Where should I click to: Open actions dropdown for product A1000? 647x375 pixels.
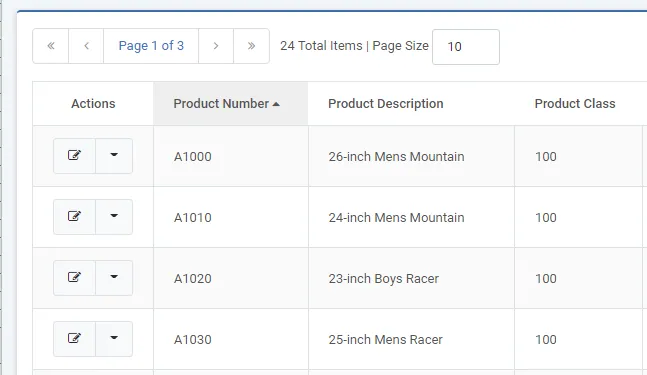pos(114,156)
